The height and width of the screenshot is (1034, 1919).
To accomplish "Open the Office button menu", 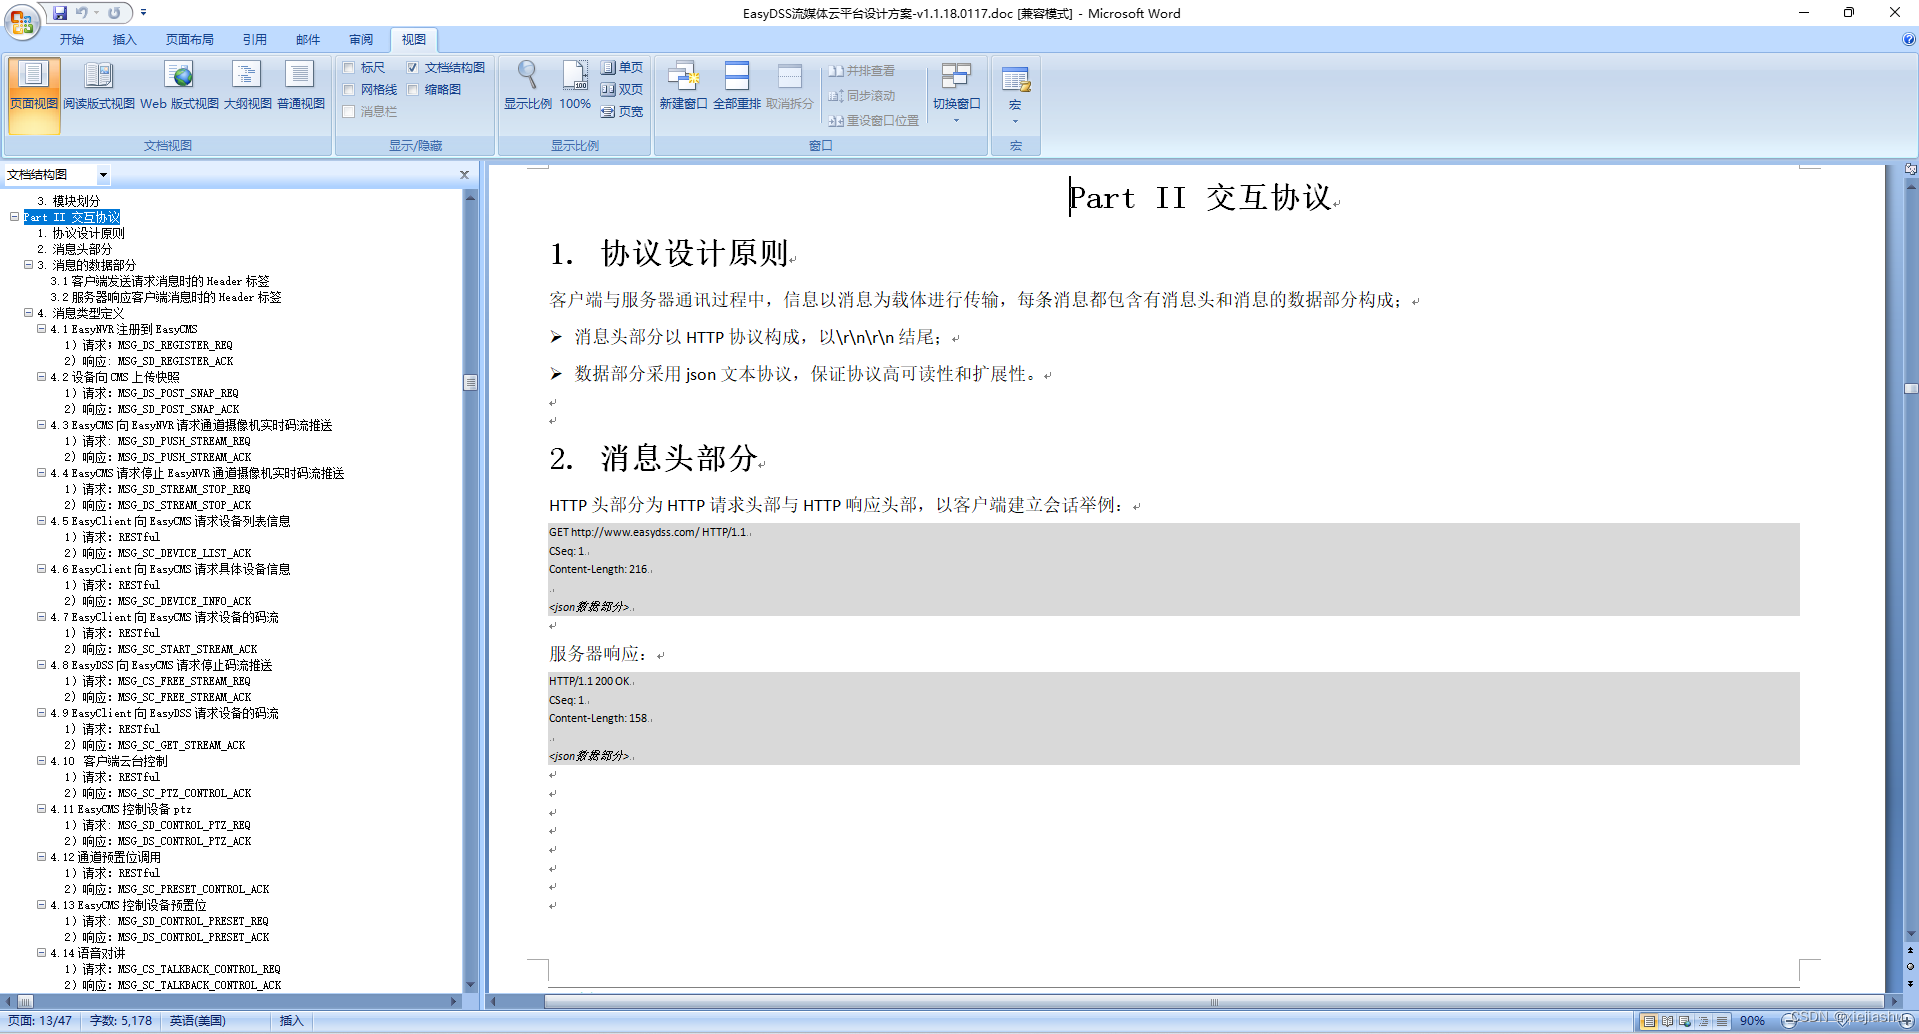I will [22, 20].
